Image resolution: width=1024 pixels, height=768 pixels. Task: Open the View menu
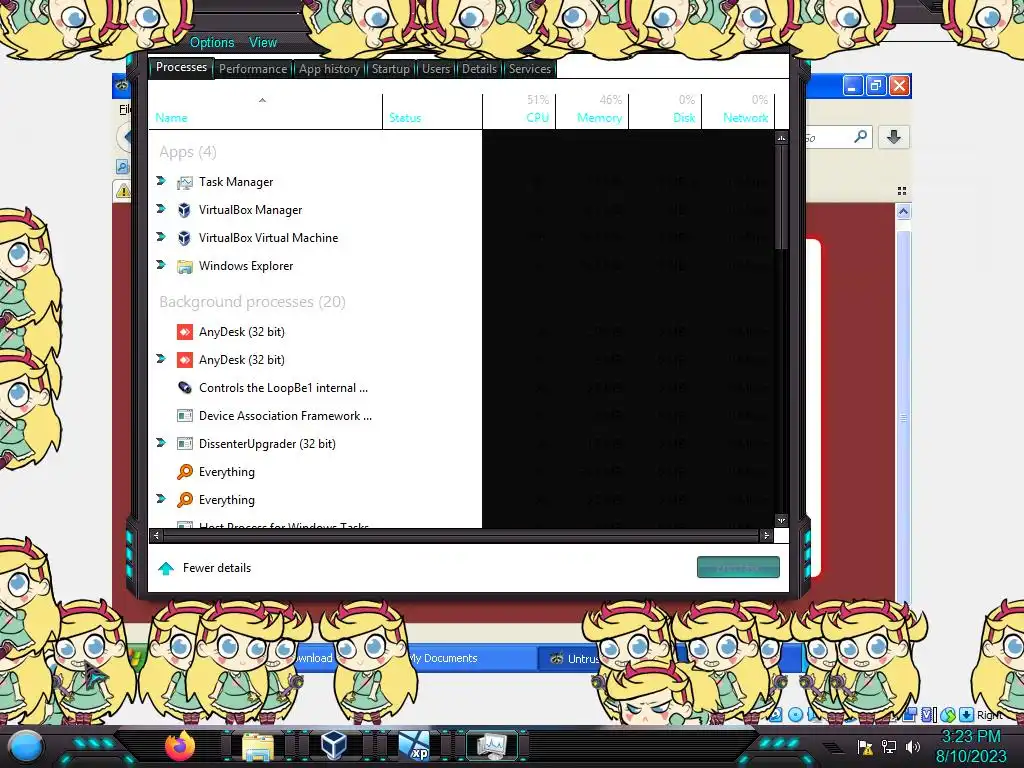263,42
